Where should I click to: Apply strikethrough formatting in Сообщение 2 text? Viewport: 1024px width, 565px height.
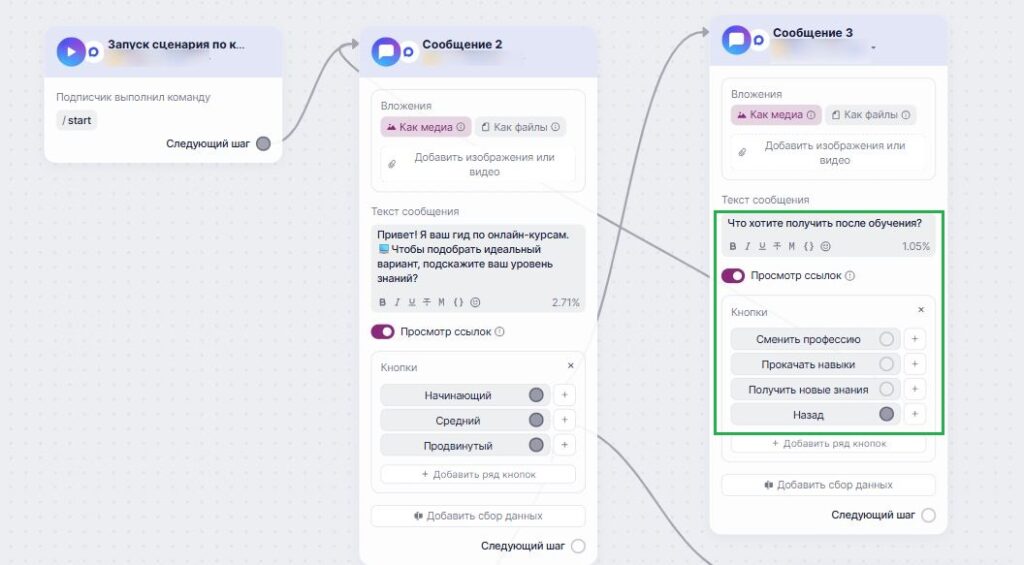426,302
